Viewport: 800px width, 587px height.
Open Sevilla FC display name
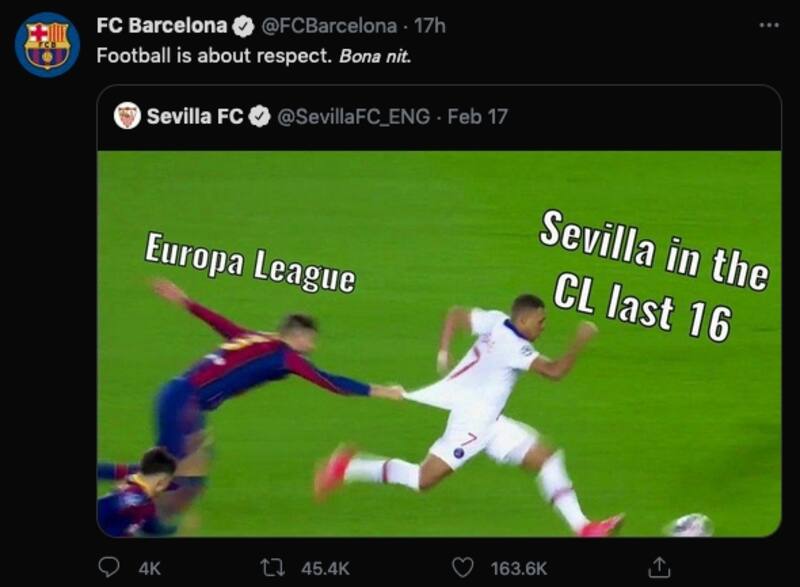[195, 116]
